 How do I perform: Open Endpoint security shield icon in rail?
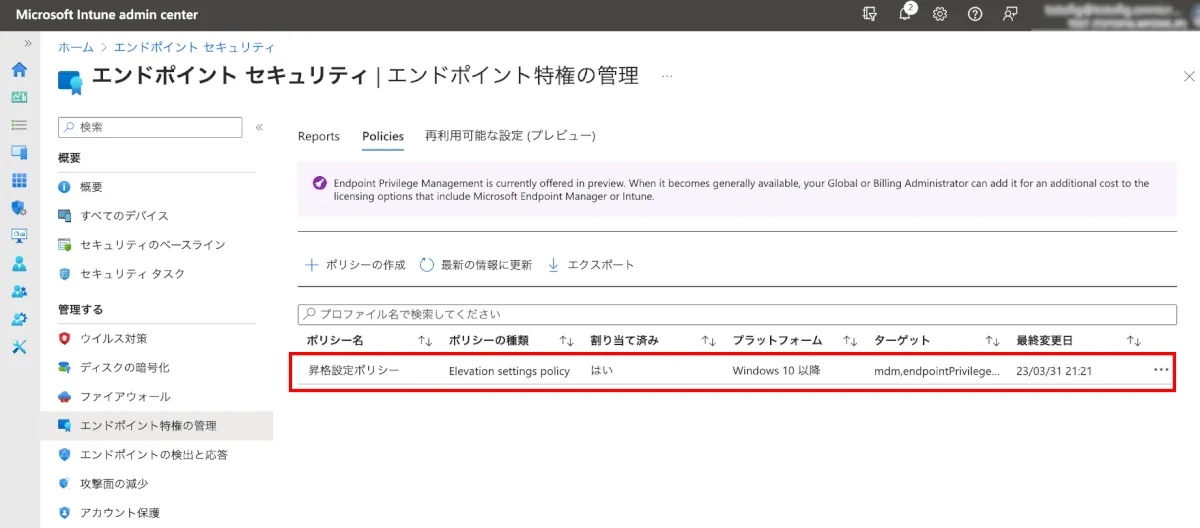point(19,208)
